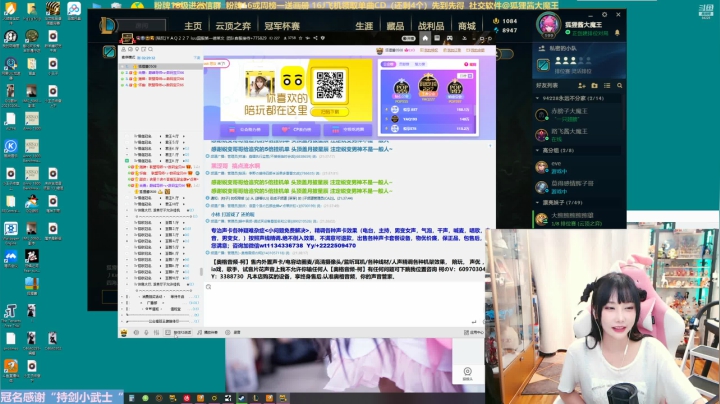The image size is (720, 404).
Task: Click the star favorite icon in YY title bar
Action: (301, 38)
